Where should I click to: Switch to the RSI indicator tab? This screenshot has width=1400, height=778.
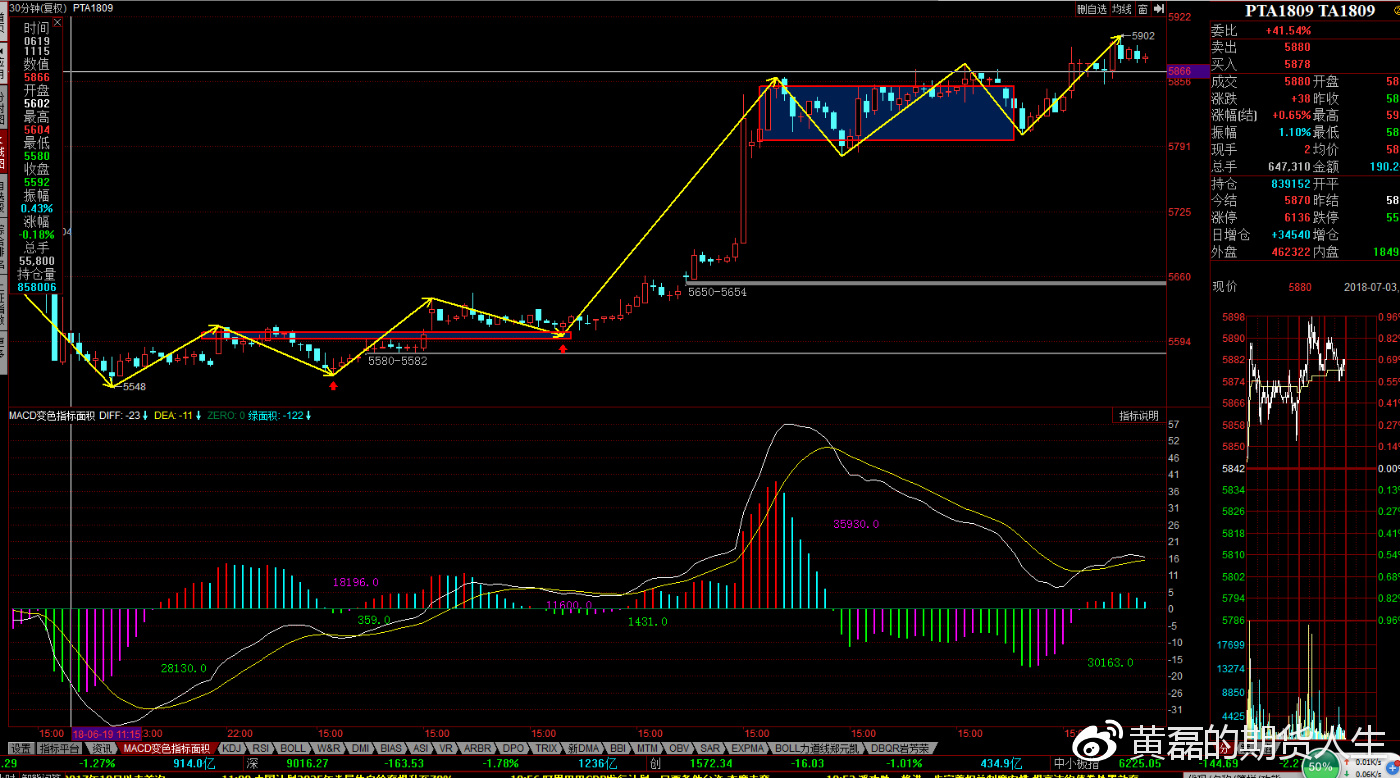[261, 748]
